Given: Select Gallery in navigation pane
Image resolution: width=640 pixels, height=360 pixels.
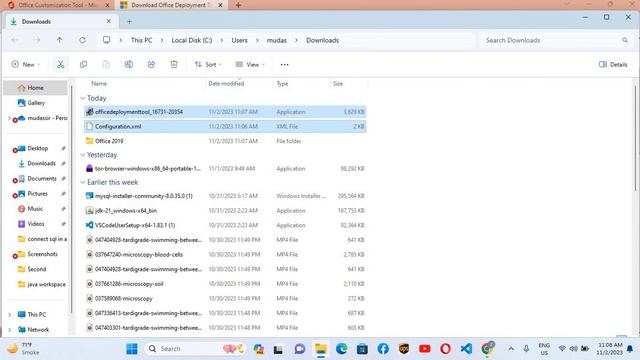Looking at the screenshot, I should pyautogui.click(x=36, y=103).
